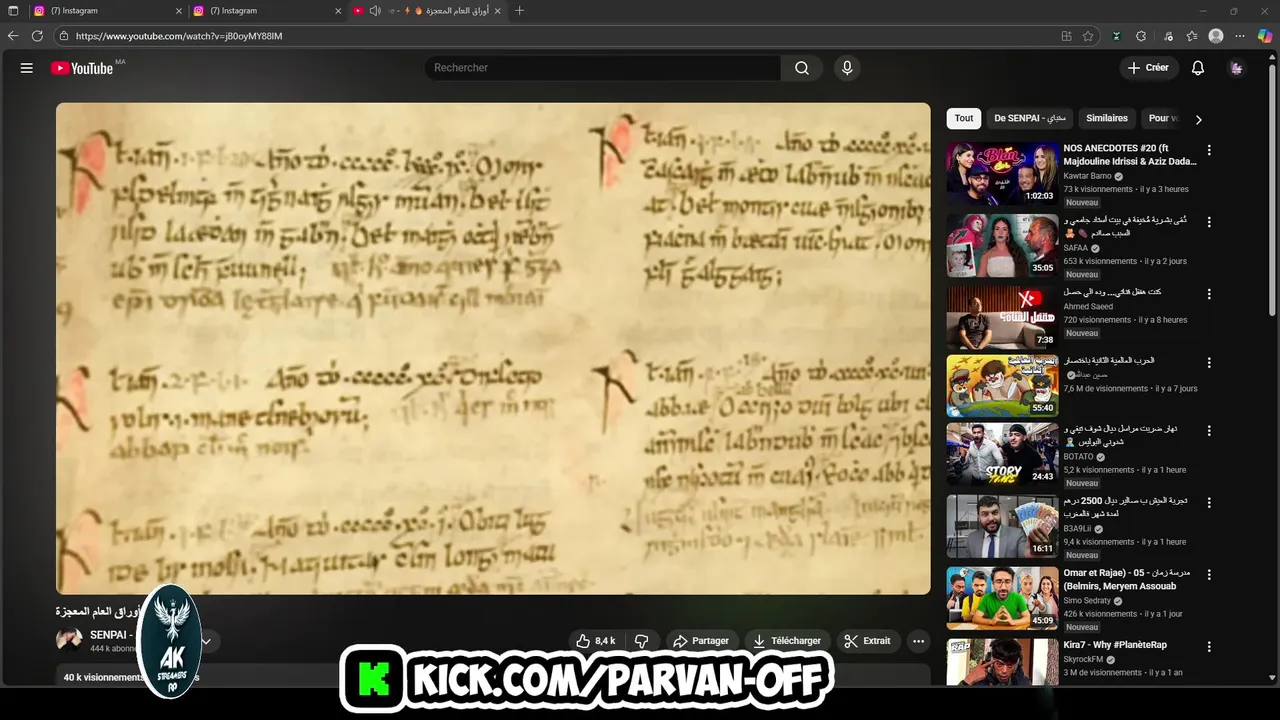Open the YouTube hamburger guide menu
The width and height of the screenshot is (1280, 720).
(x=27, y=68)
